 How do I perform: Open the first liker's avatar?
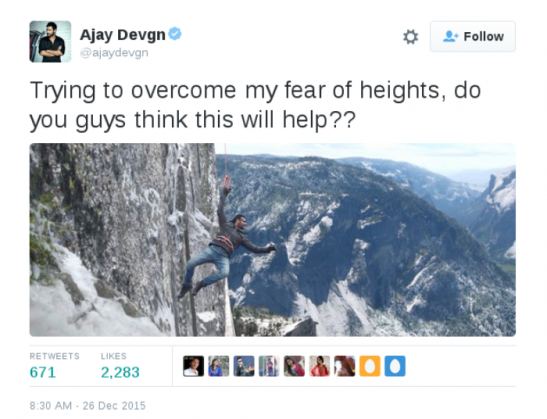pos(194,366)
